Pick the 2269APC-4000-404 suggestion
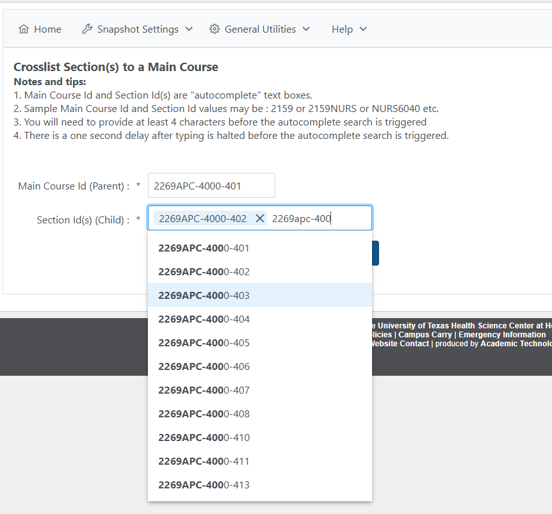The width and height of the screenshot is (552, 514). [x=260, y=319]
